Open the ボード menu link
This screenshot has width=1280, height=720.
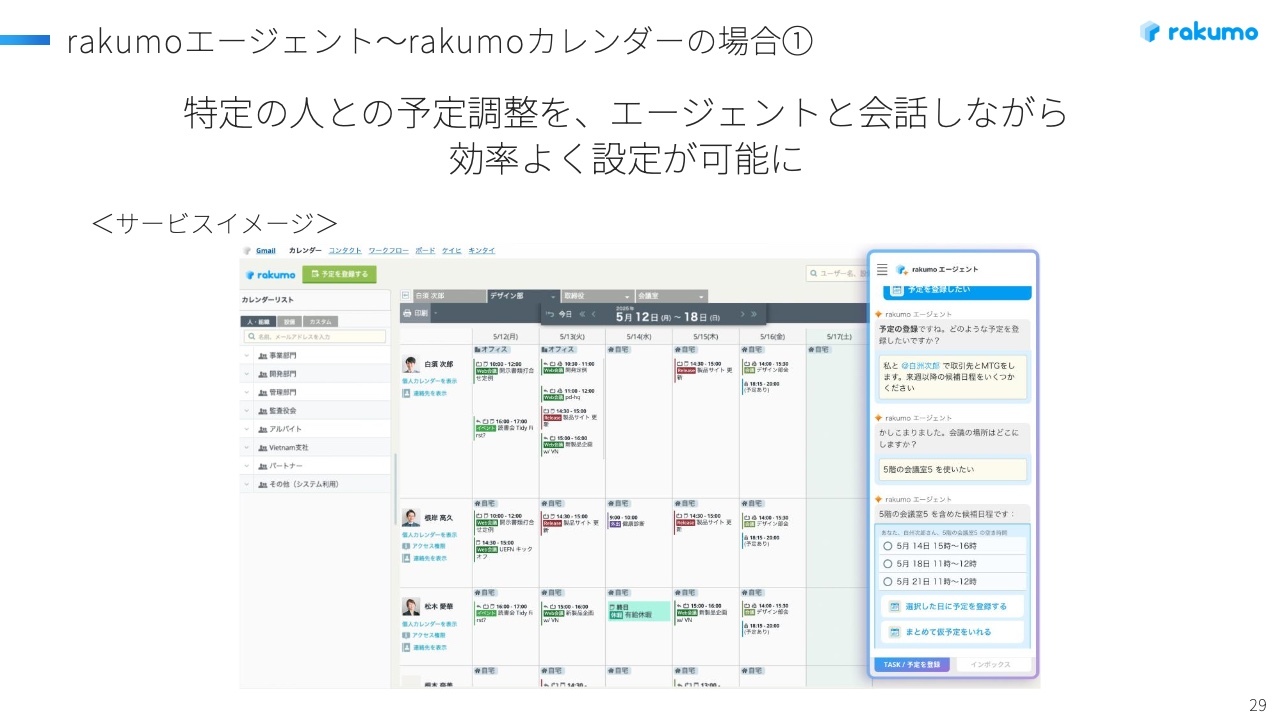coord(425,251)
